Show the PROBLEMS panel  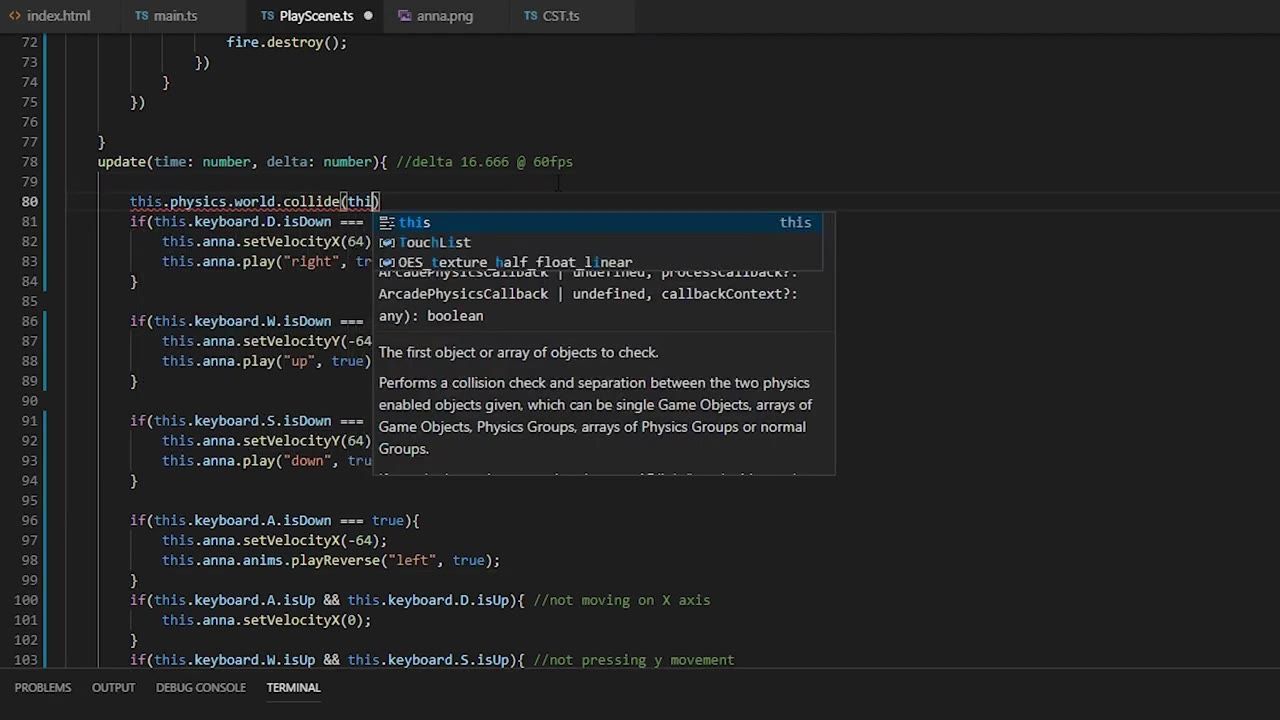43,688
